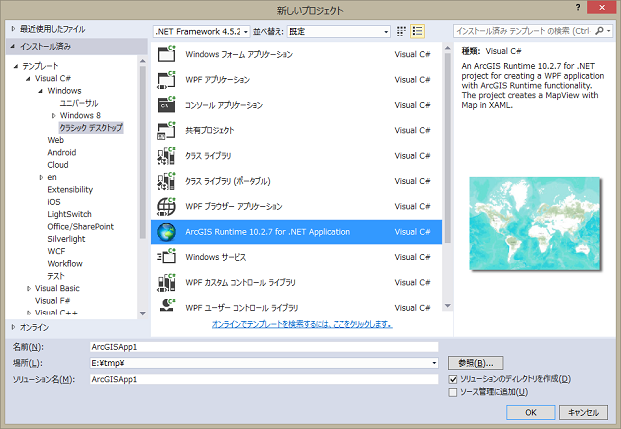This screenshot has width=621, height=429.
Task: Click the ArcGIS Runtime globe icon
Action: 166,232
